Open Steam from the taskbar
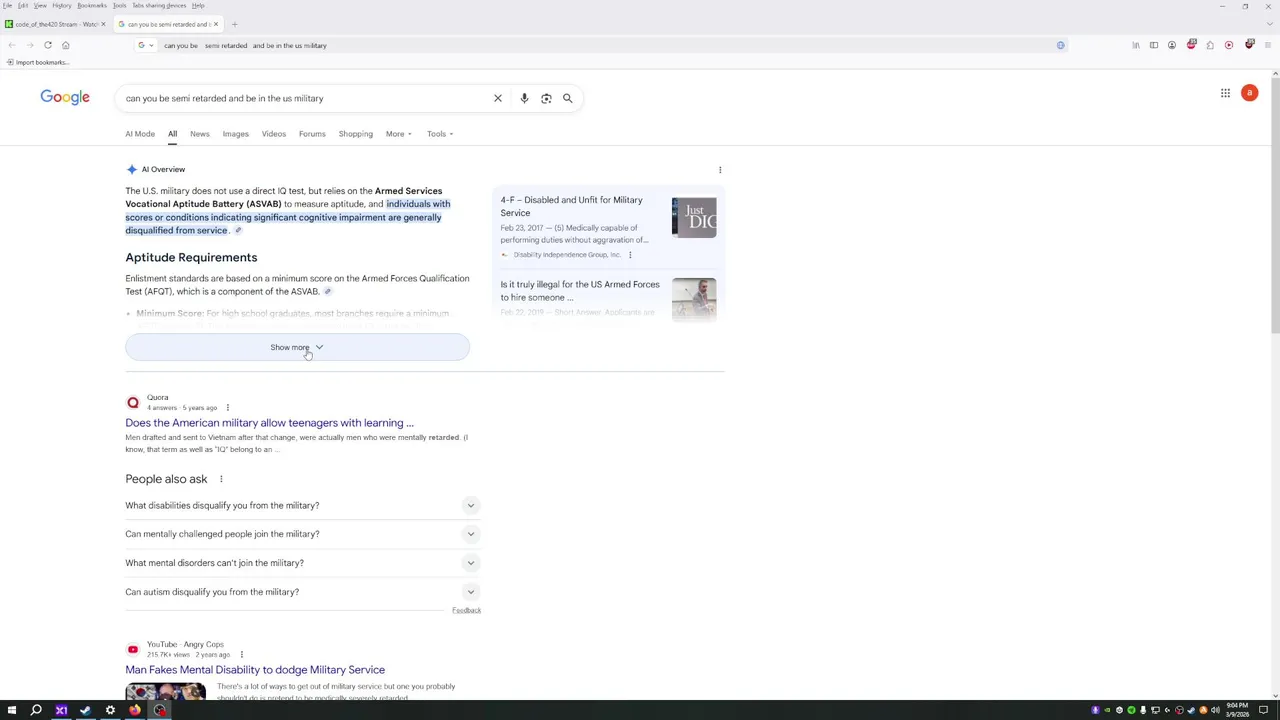The image size is (1280, 720). [85, 710]
